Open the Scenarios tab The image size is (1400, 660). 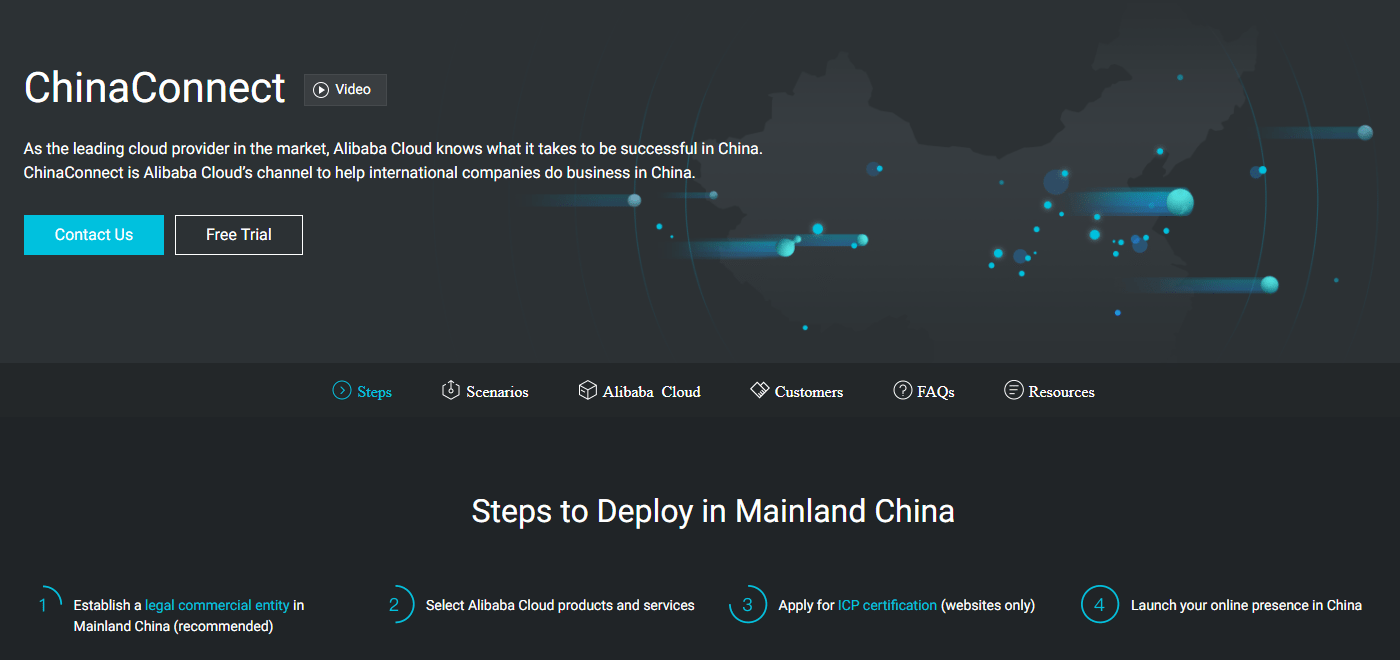click(485, 391)
